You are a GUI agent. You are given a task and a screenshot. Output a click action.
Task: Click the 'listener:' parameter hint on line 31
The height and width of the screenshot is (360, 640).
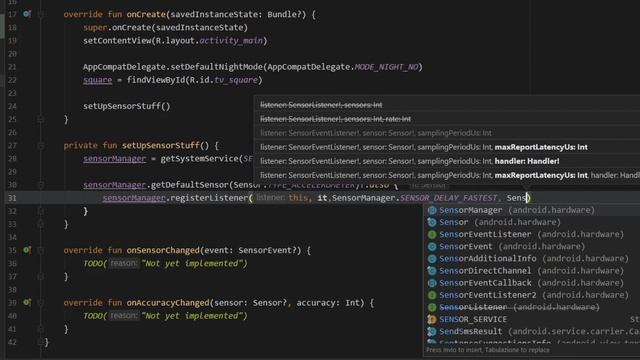tap(270, 198)
